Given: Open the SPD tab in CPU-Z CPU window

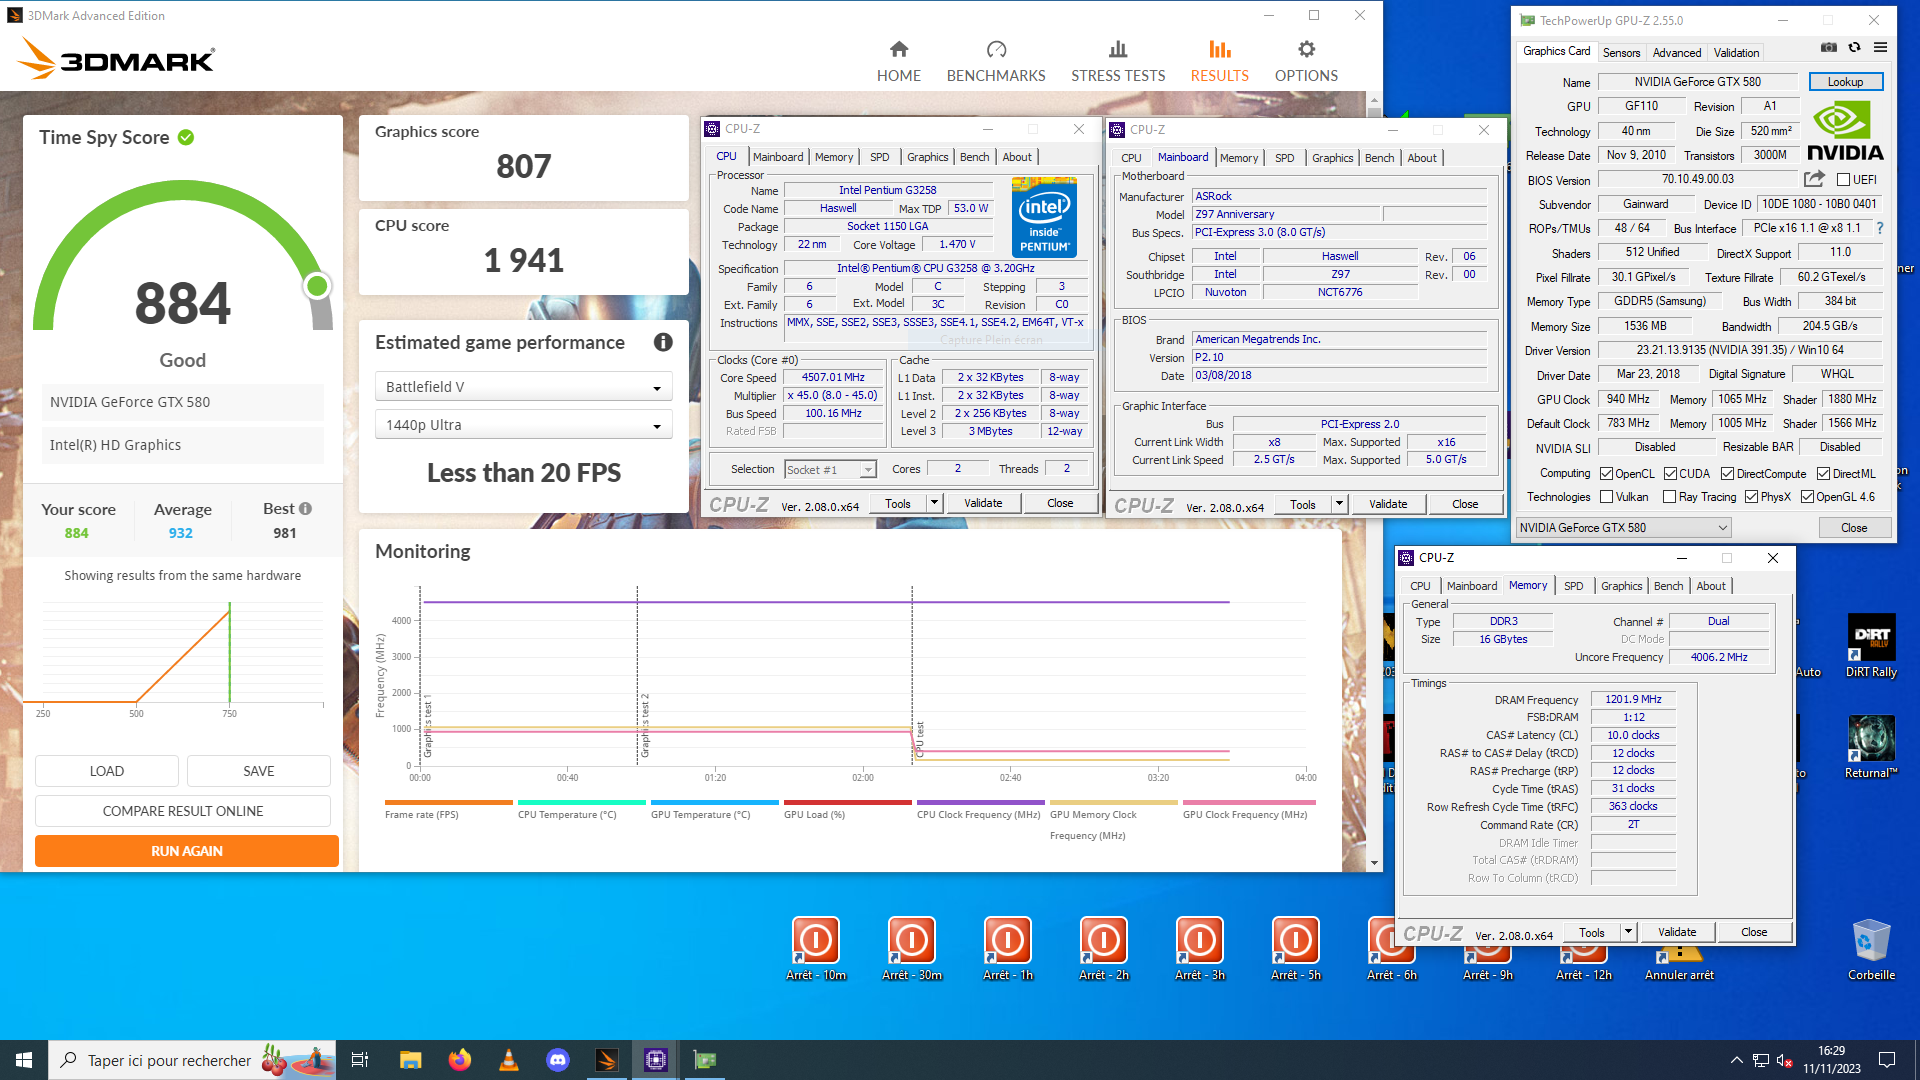Looking at the screenshot, I should point(879,157).
